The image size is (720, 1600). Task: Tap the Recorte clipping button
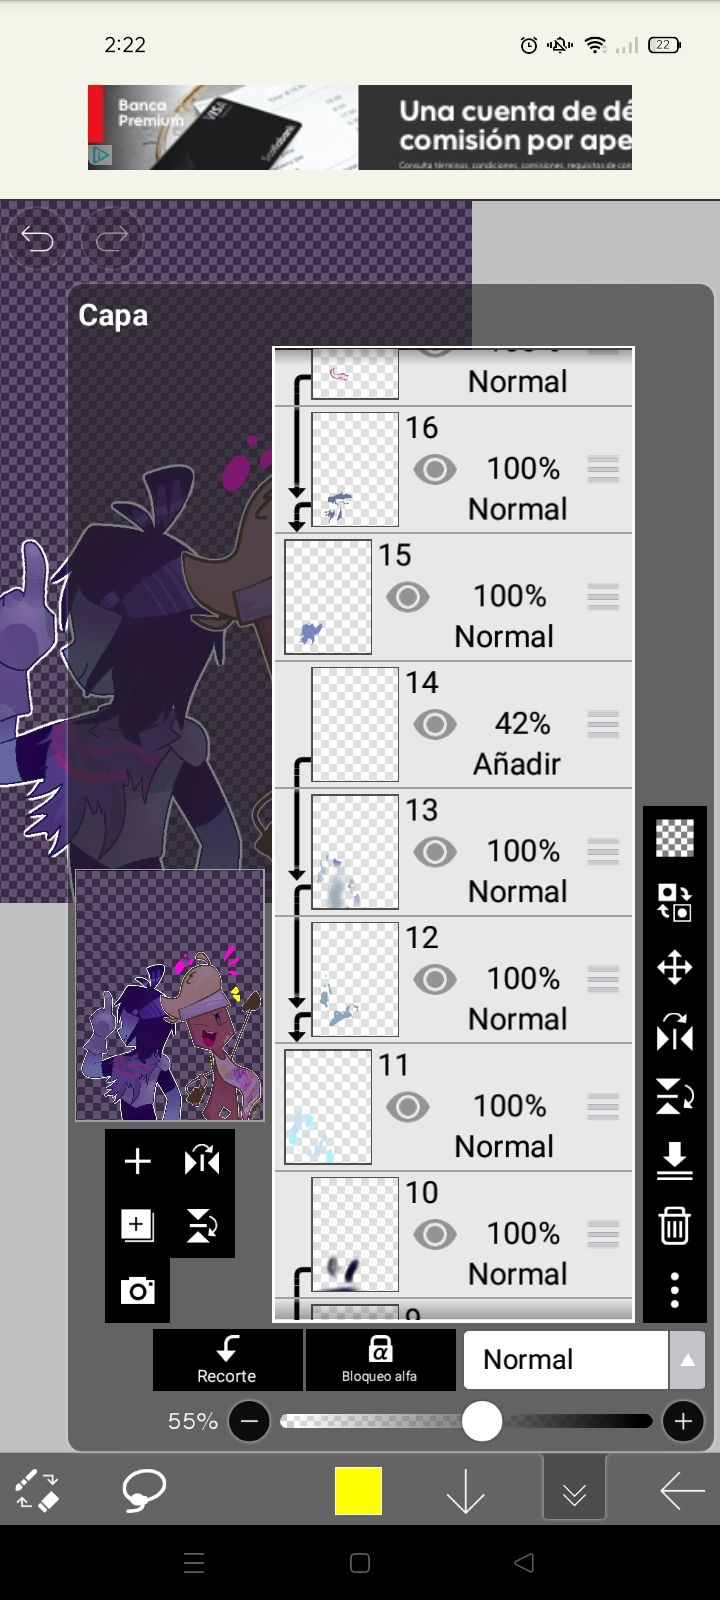pos(228,1360)
